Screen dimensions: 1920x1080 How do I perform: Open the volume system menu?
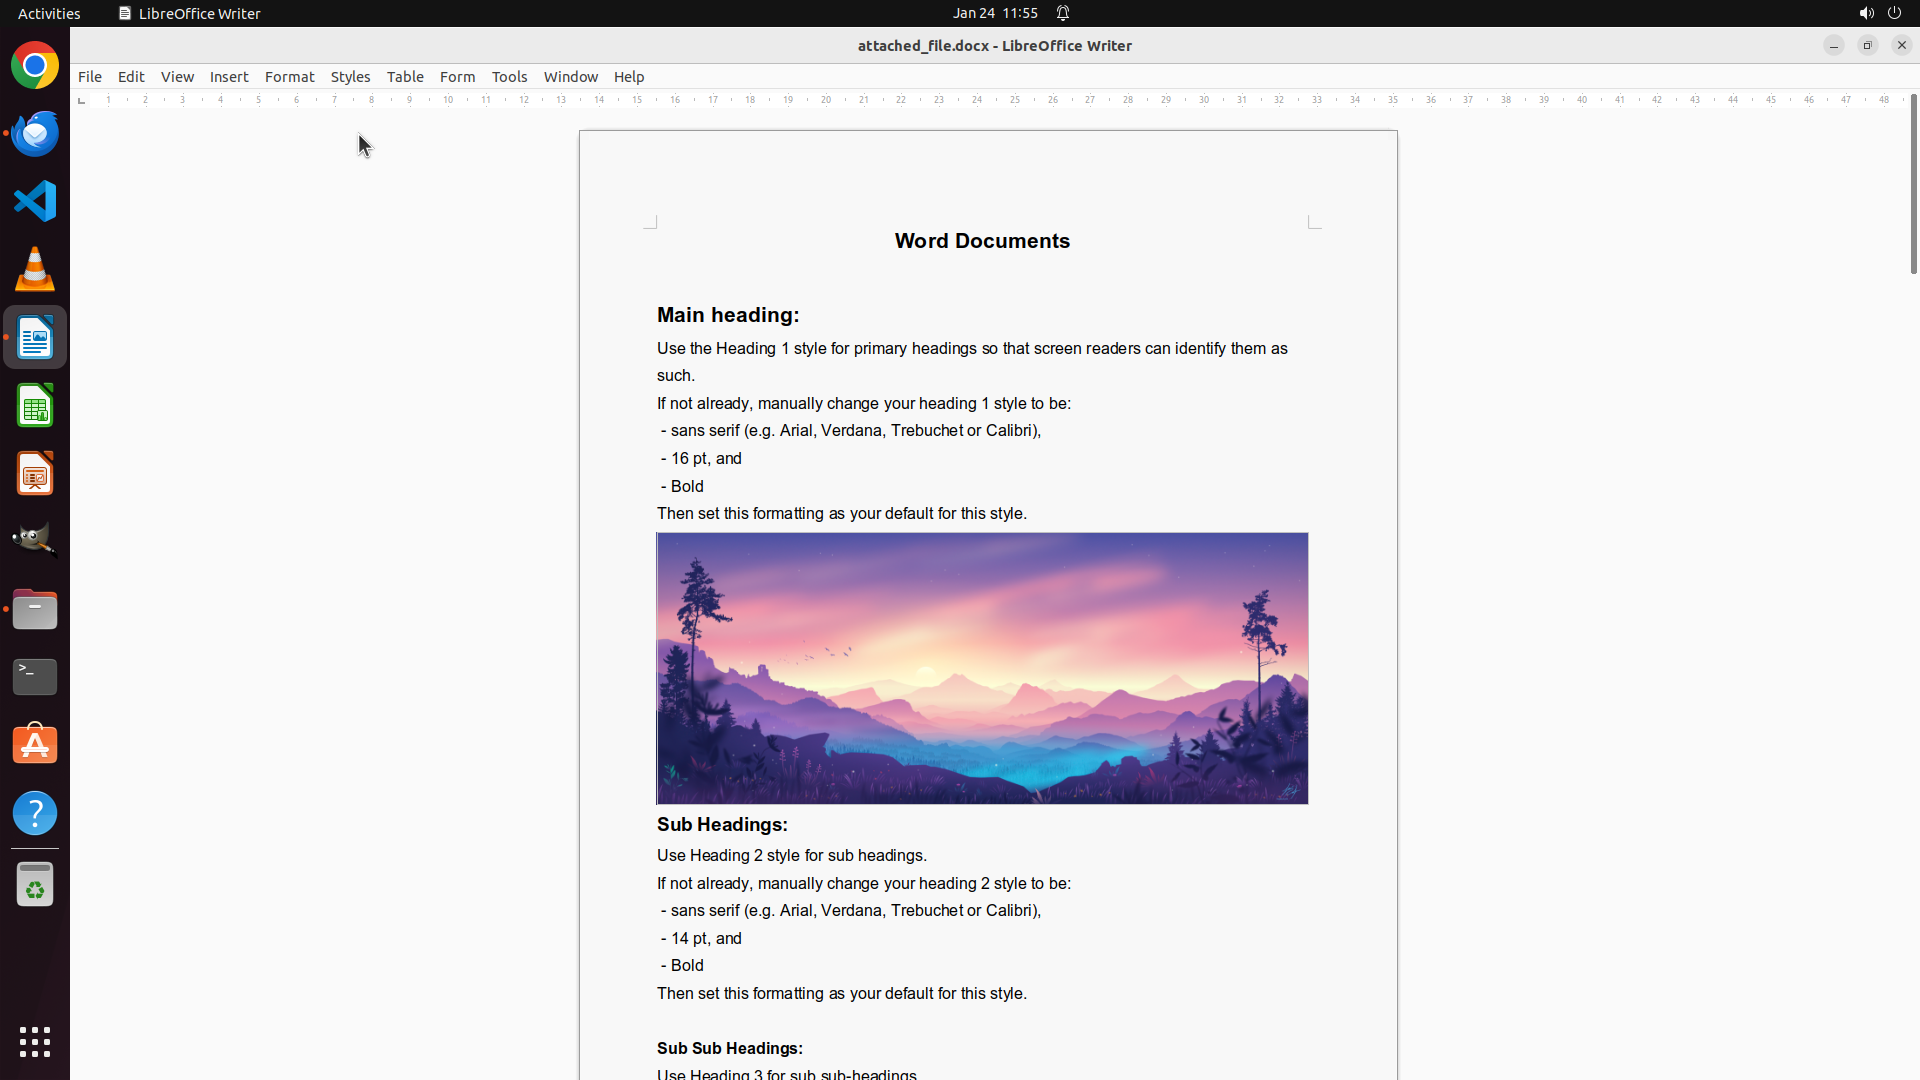(x=1866, y=13)
